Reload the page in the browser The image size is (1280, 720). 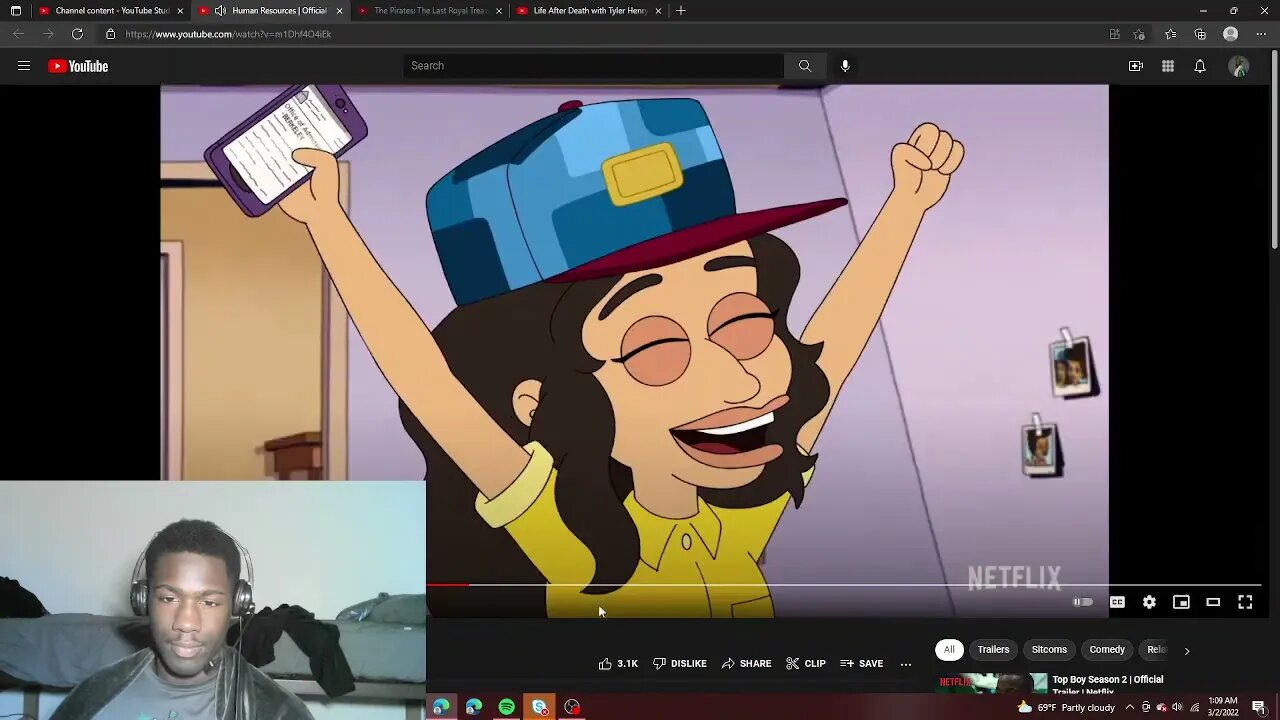coord(77,34)
